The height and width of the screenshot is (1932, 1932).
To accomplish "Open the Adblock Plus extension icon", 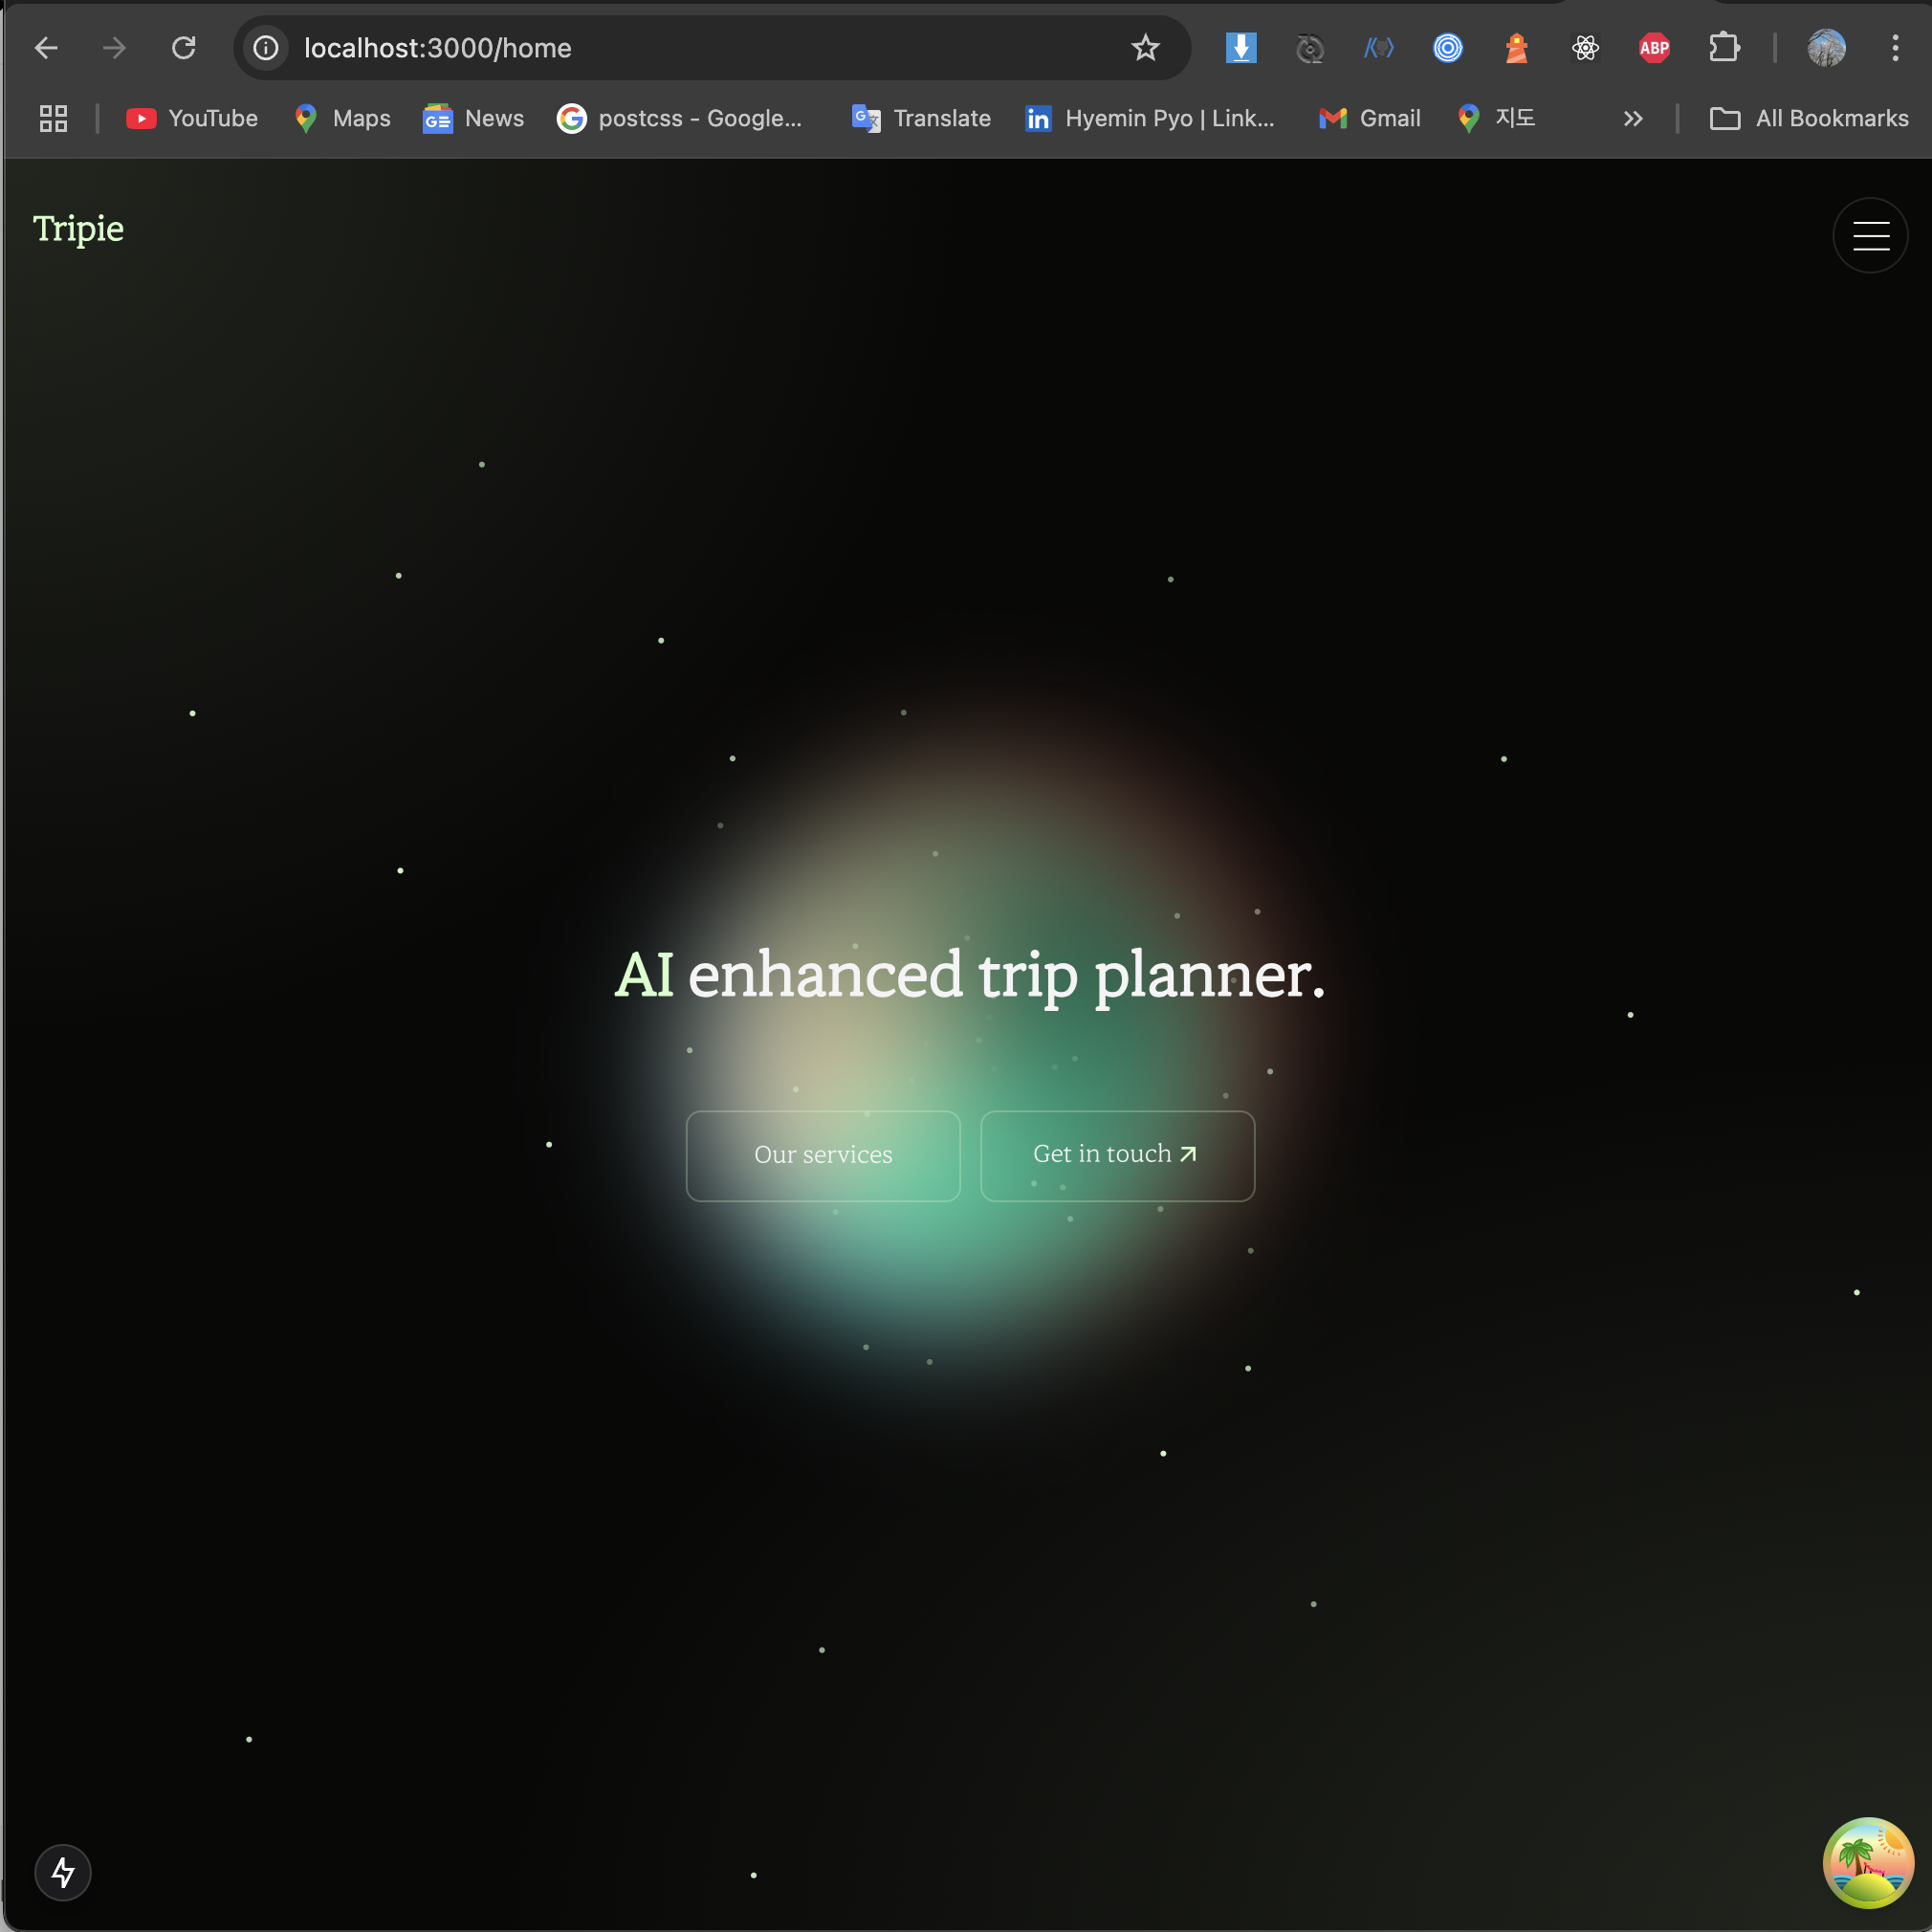I will [x=1654, y=48].
